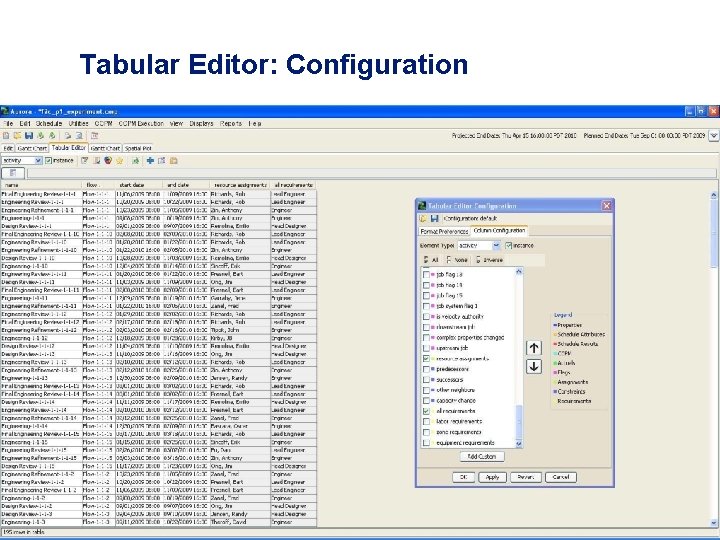Click the resource assignments column header

coord(240,185)
